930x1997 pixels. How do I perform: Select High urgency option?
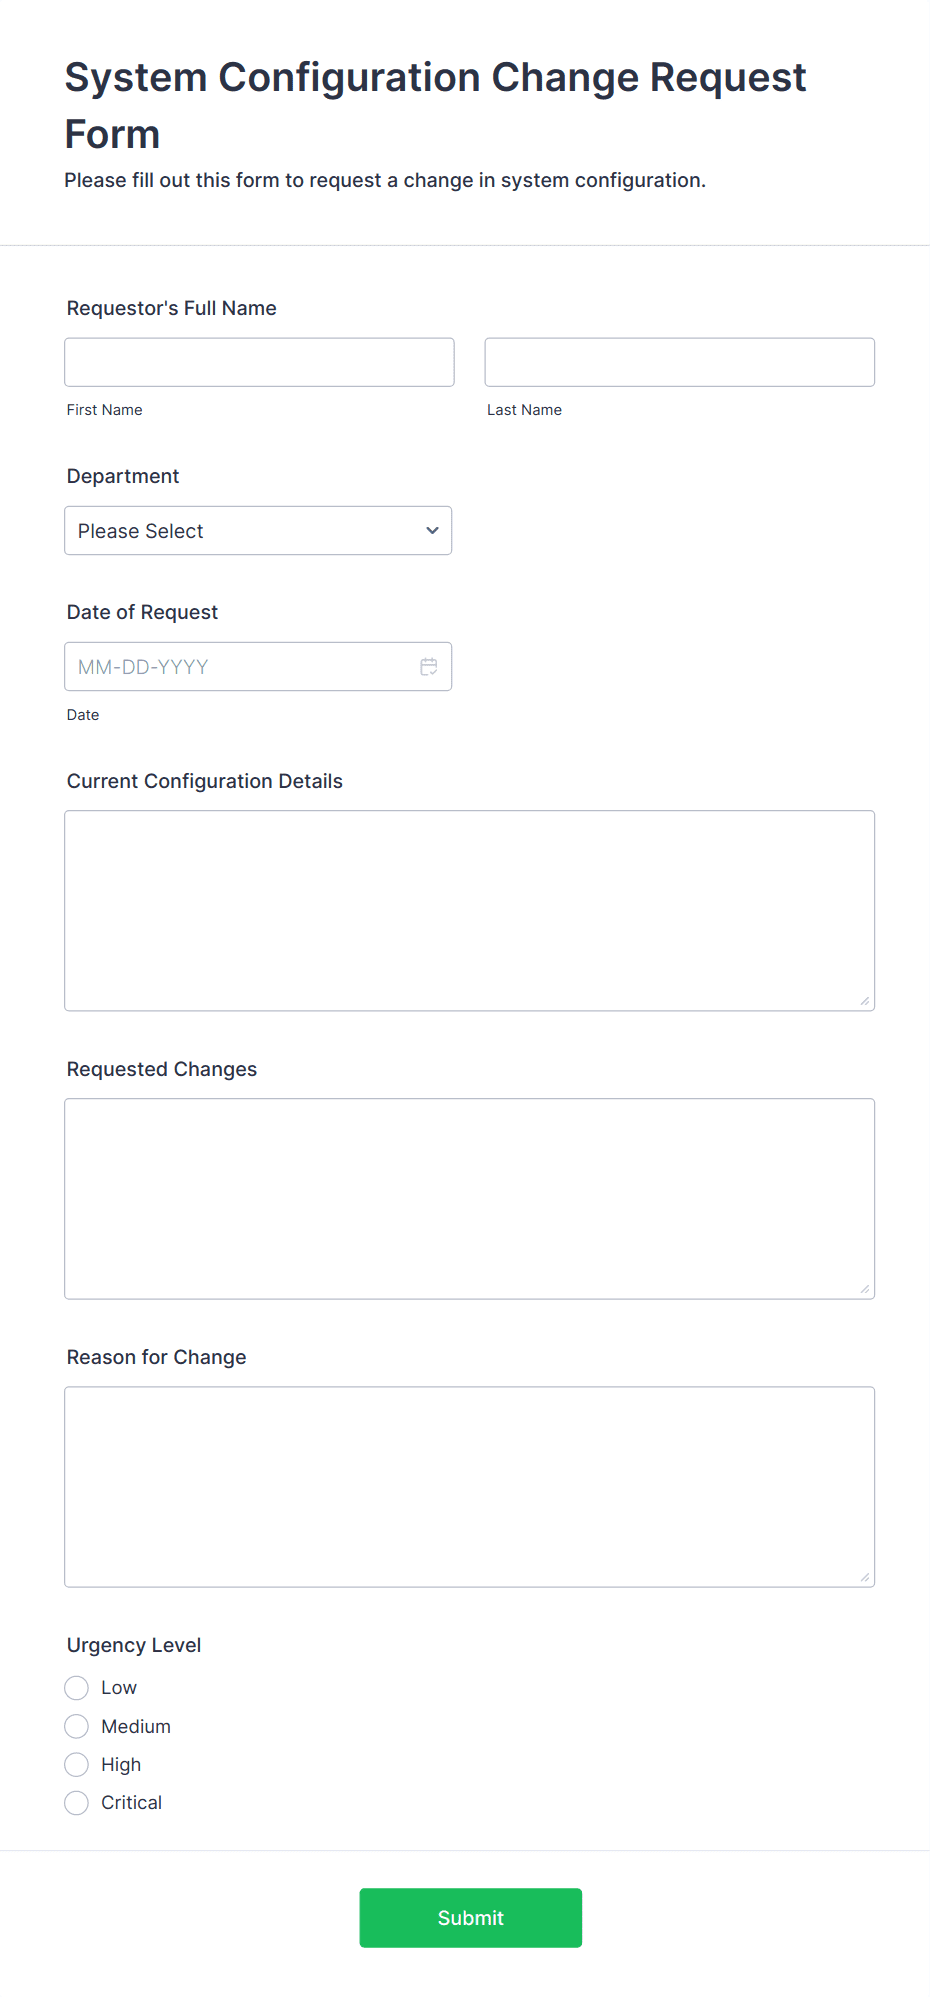point(77,1764)
